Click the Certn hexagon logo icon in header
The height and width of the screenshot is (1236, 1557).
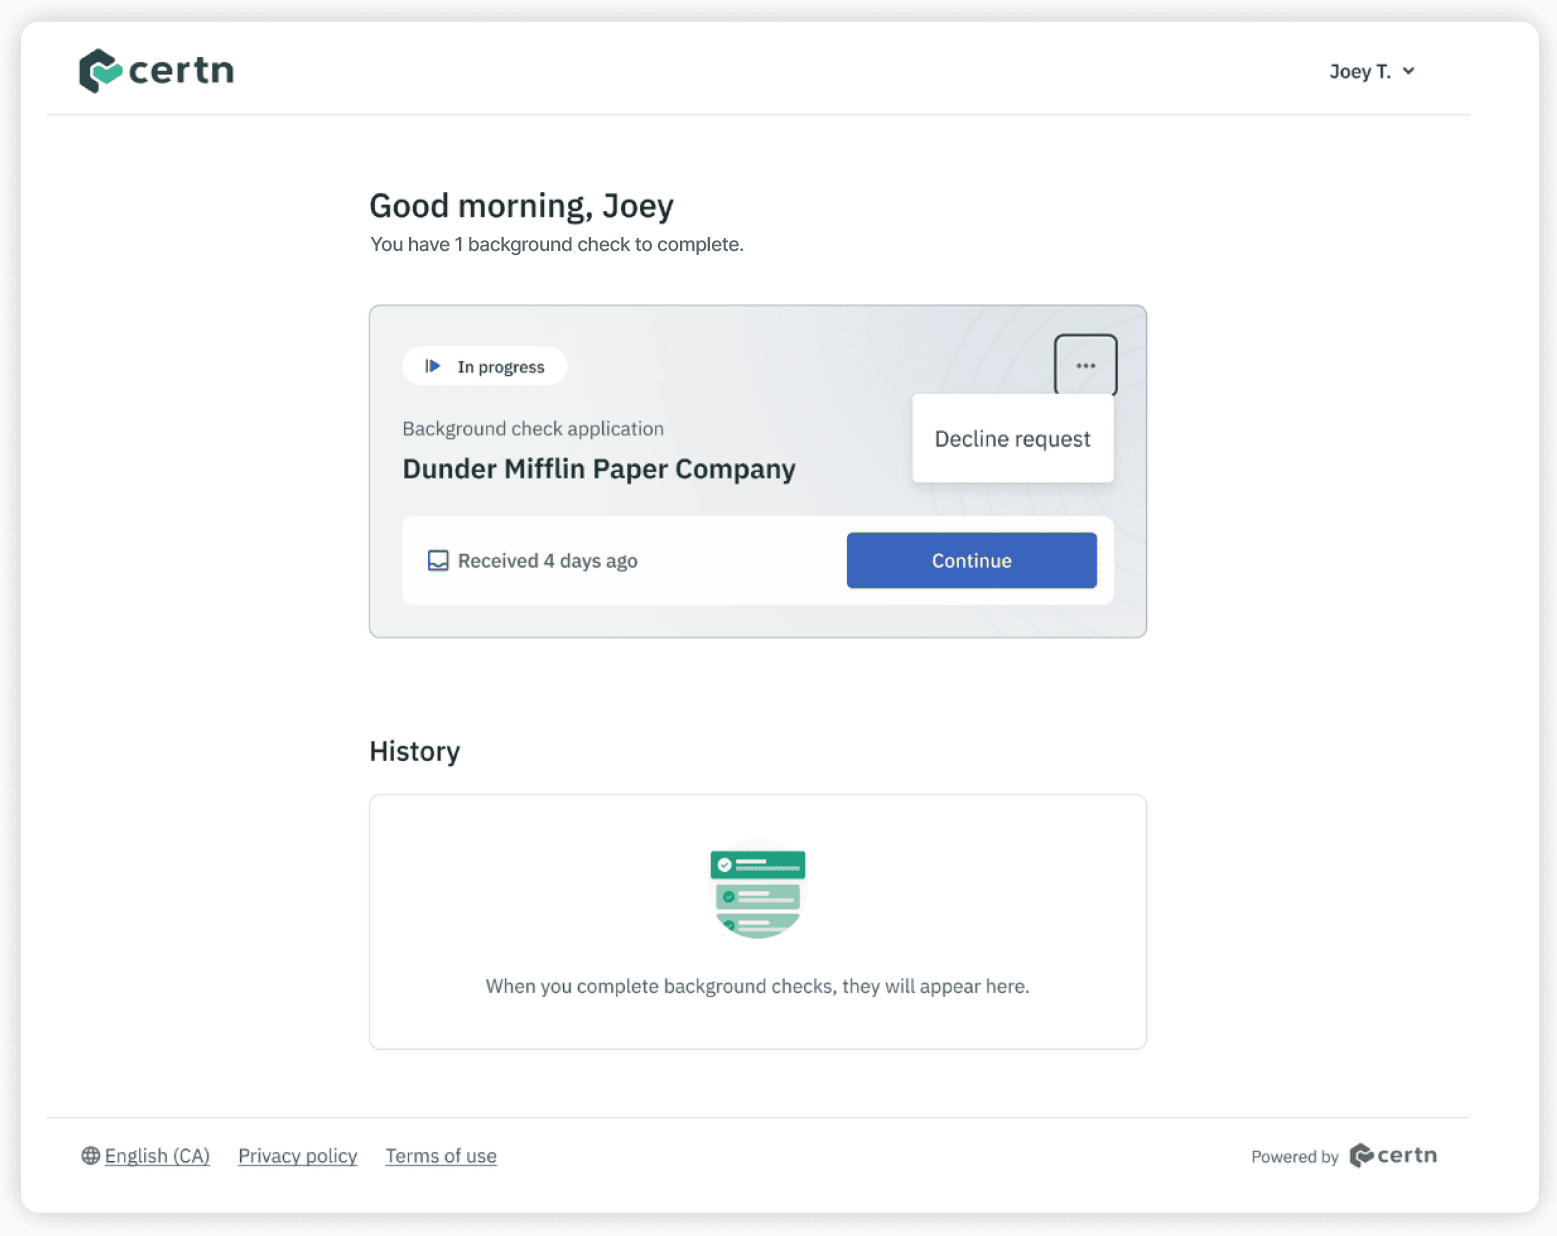point(99,71)
